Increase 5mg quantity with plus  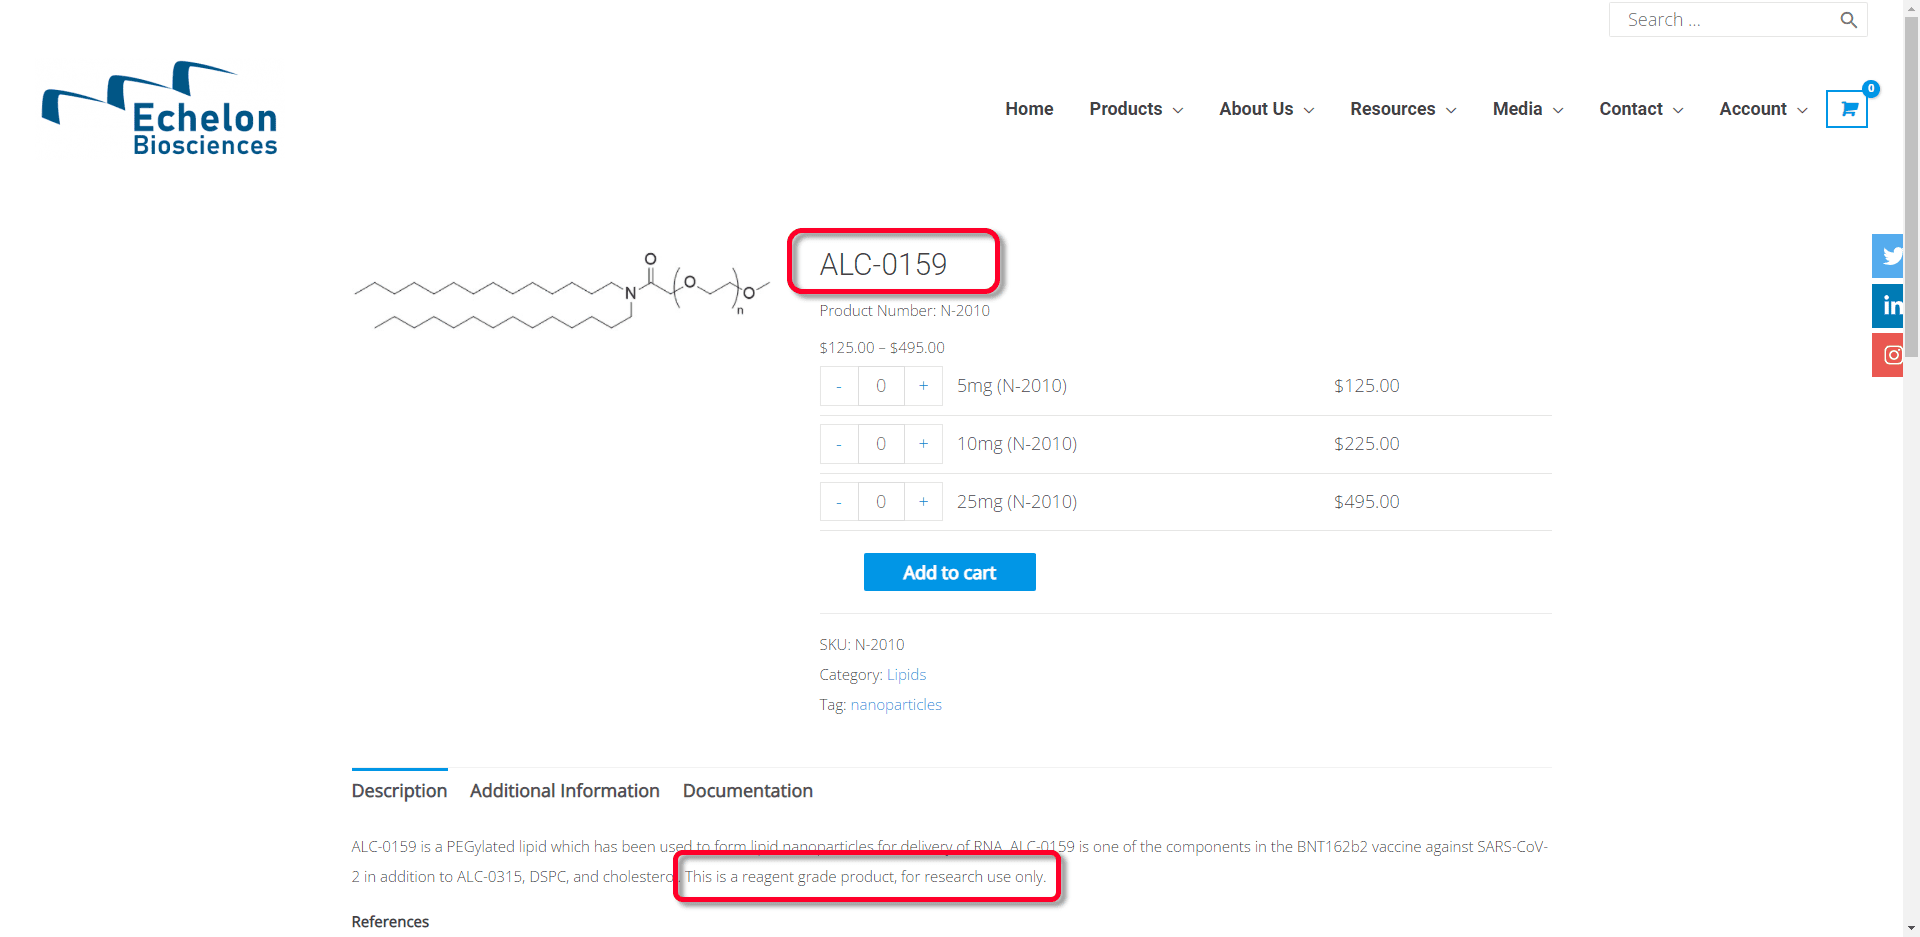point(923,386)
